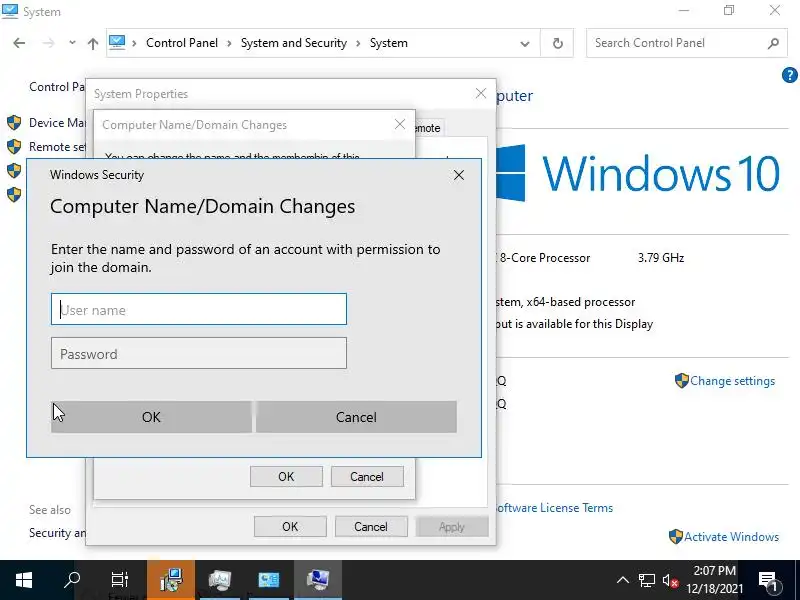Go up one level to System and Security
800x600 pixels.
pyautogui.click(x=93, y=43)
